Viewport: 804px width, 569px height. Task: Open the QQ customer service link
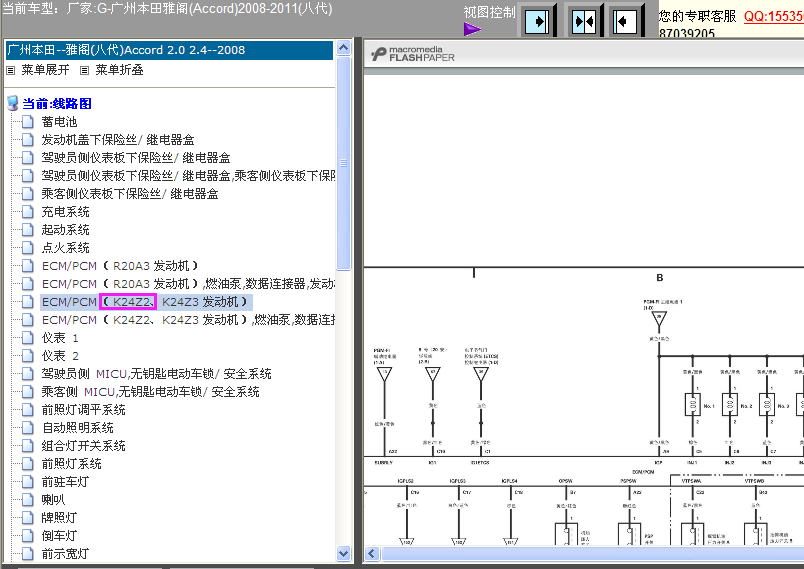coord(774,16)
